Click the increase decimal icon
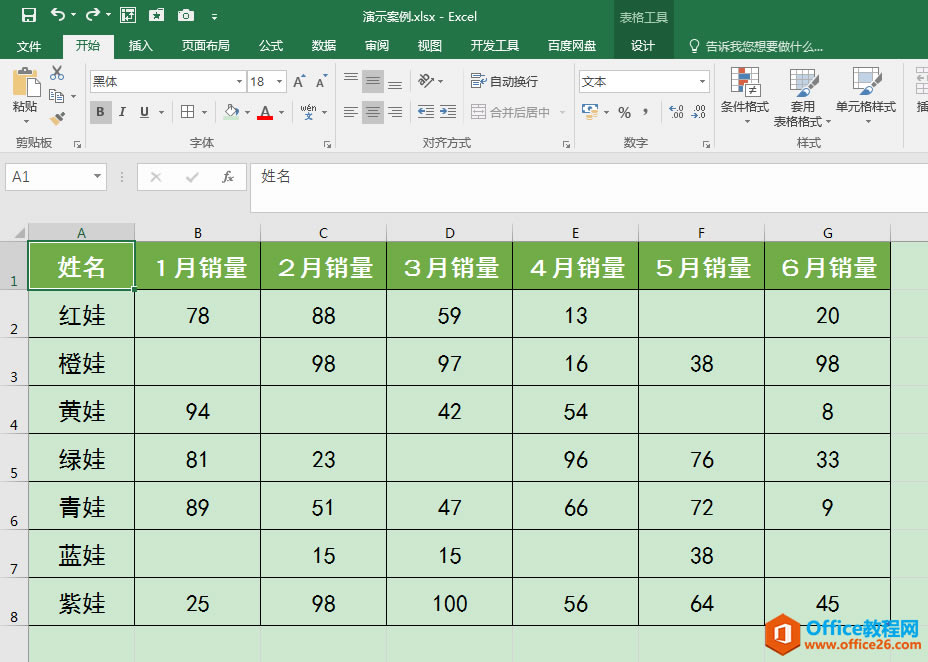The height and width of the screenshot is (662, 928). click(x=676, y=112)
